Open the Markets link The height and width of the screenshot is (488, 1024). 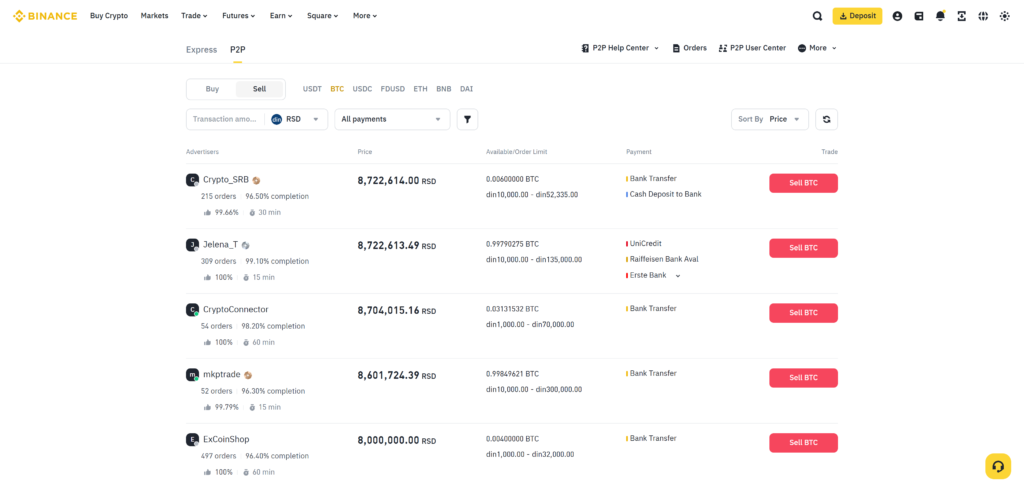point(154,16)
